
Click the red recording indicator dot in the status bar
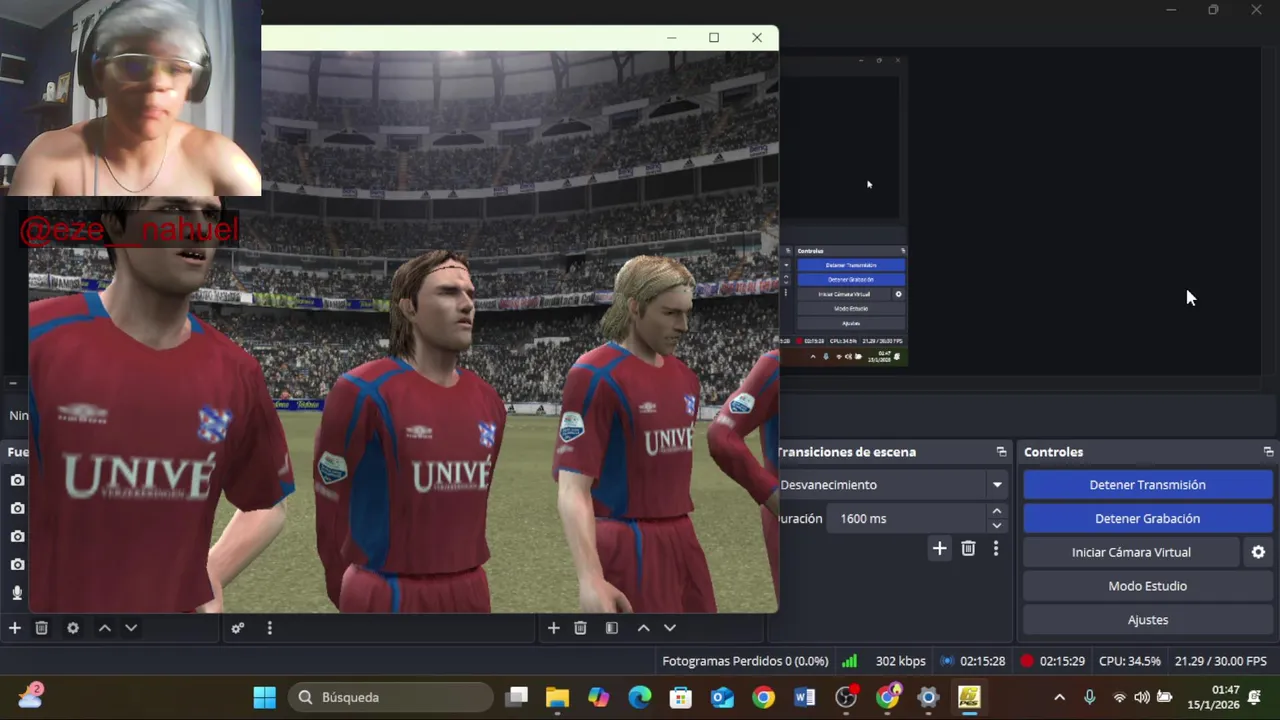click(x=1026, y=661)
